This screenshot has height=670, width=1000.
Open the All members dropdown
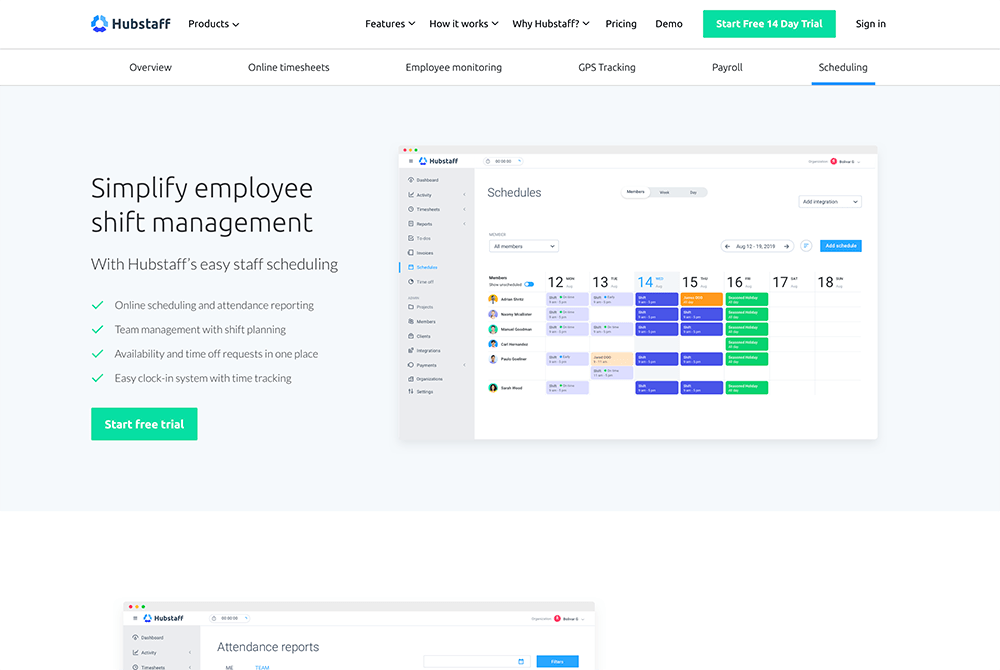coord(524,246)
